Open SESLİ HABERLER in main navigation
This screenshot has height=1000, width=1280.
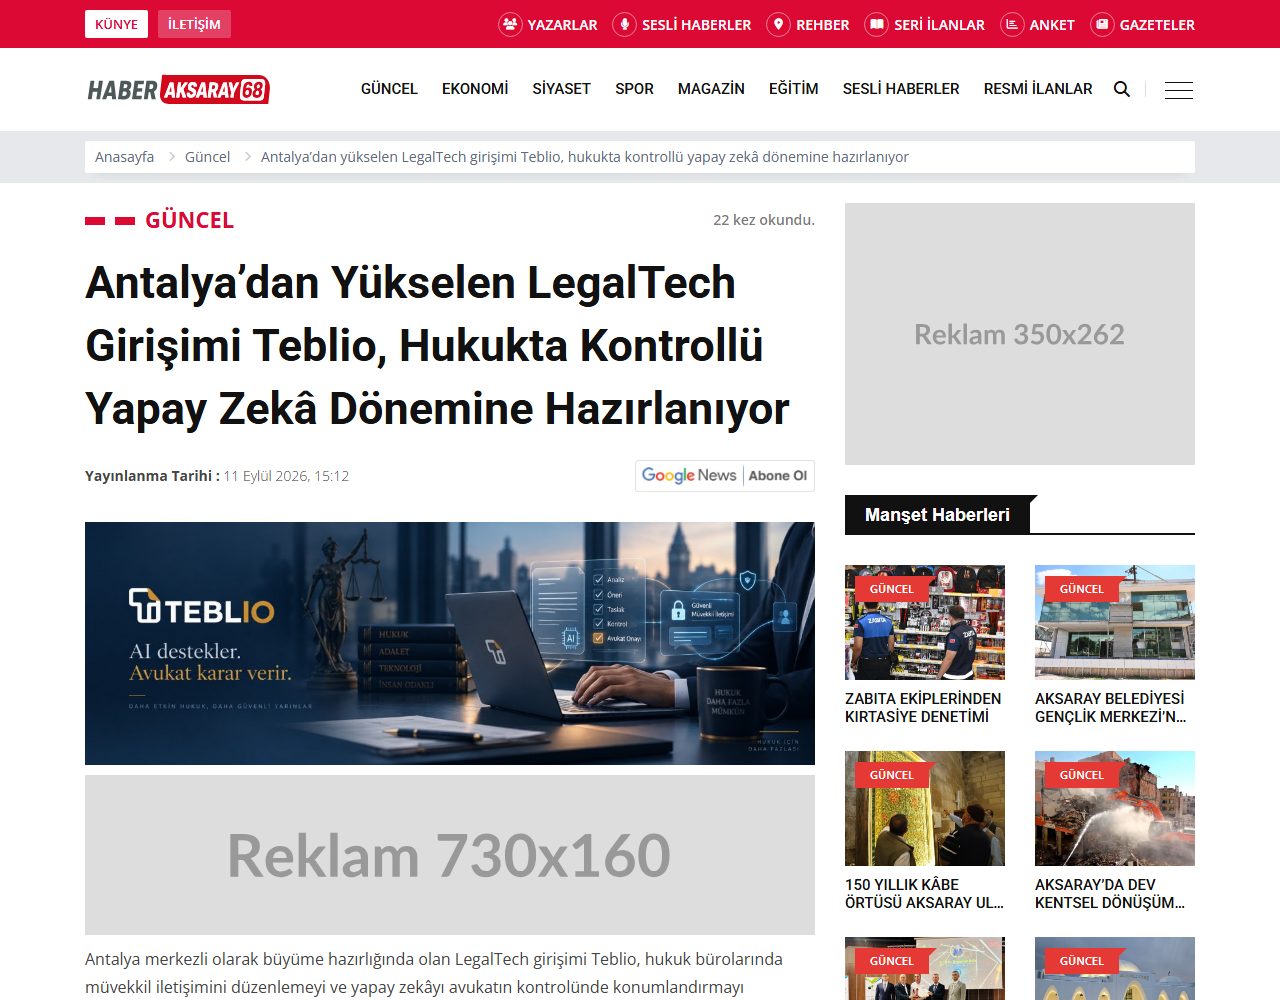tap(901, 89)
